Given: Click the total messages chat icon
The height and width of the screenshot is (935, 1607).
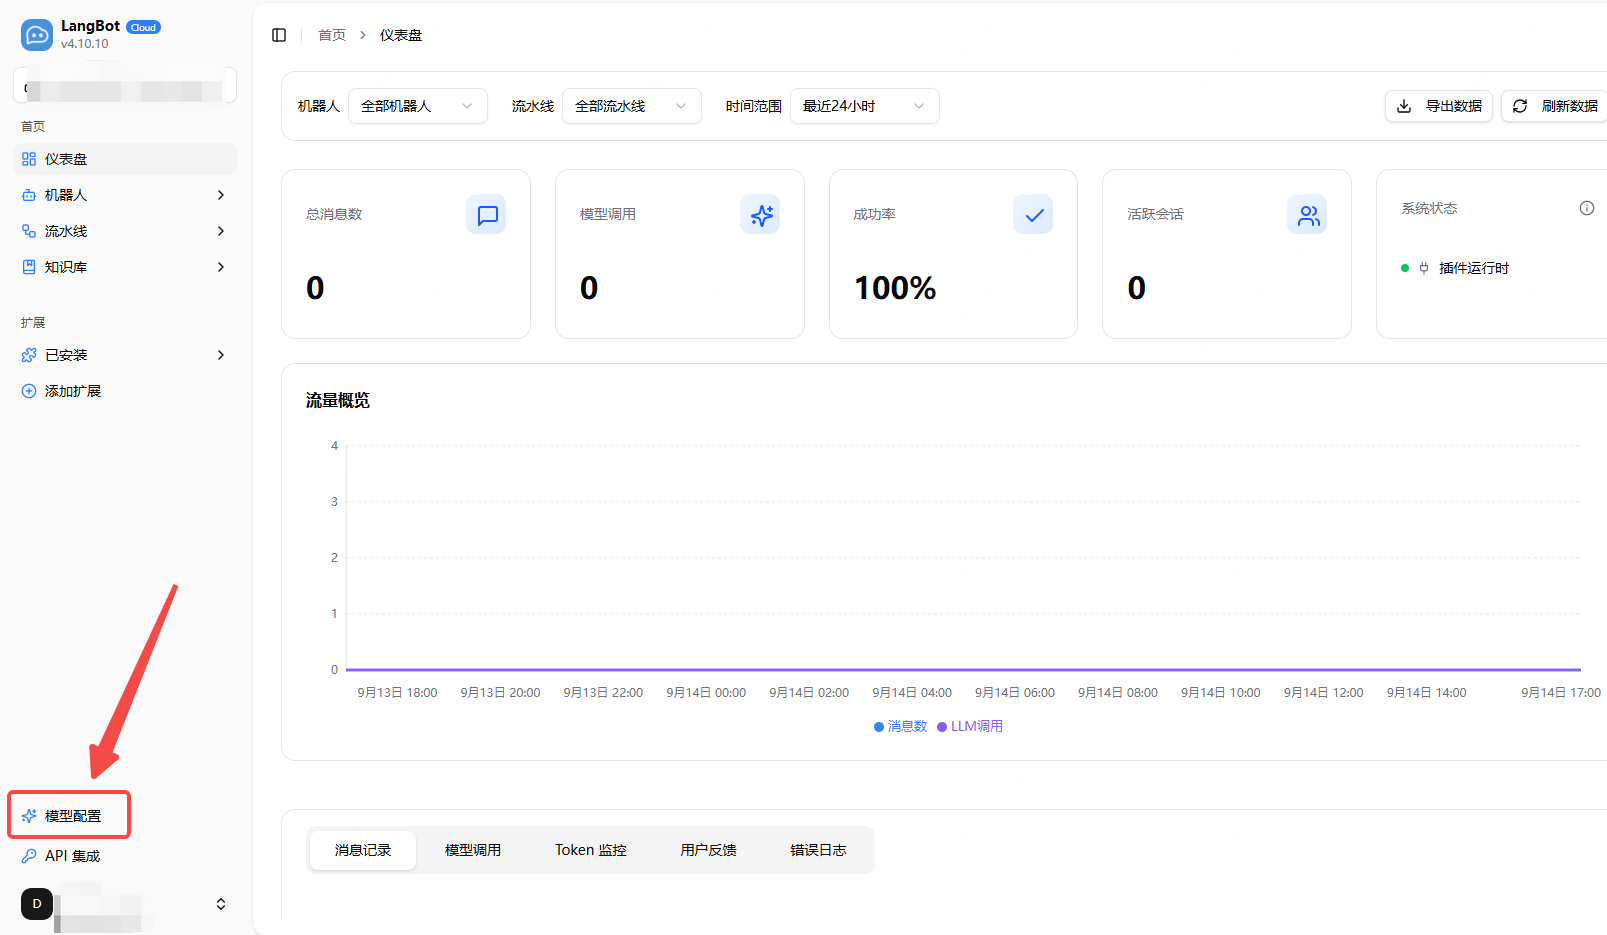Looking at the screenshot, I should click(x=487, y=214).
